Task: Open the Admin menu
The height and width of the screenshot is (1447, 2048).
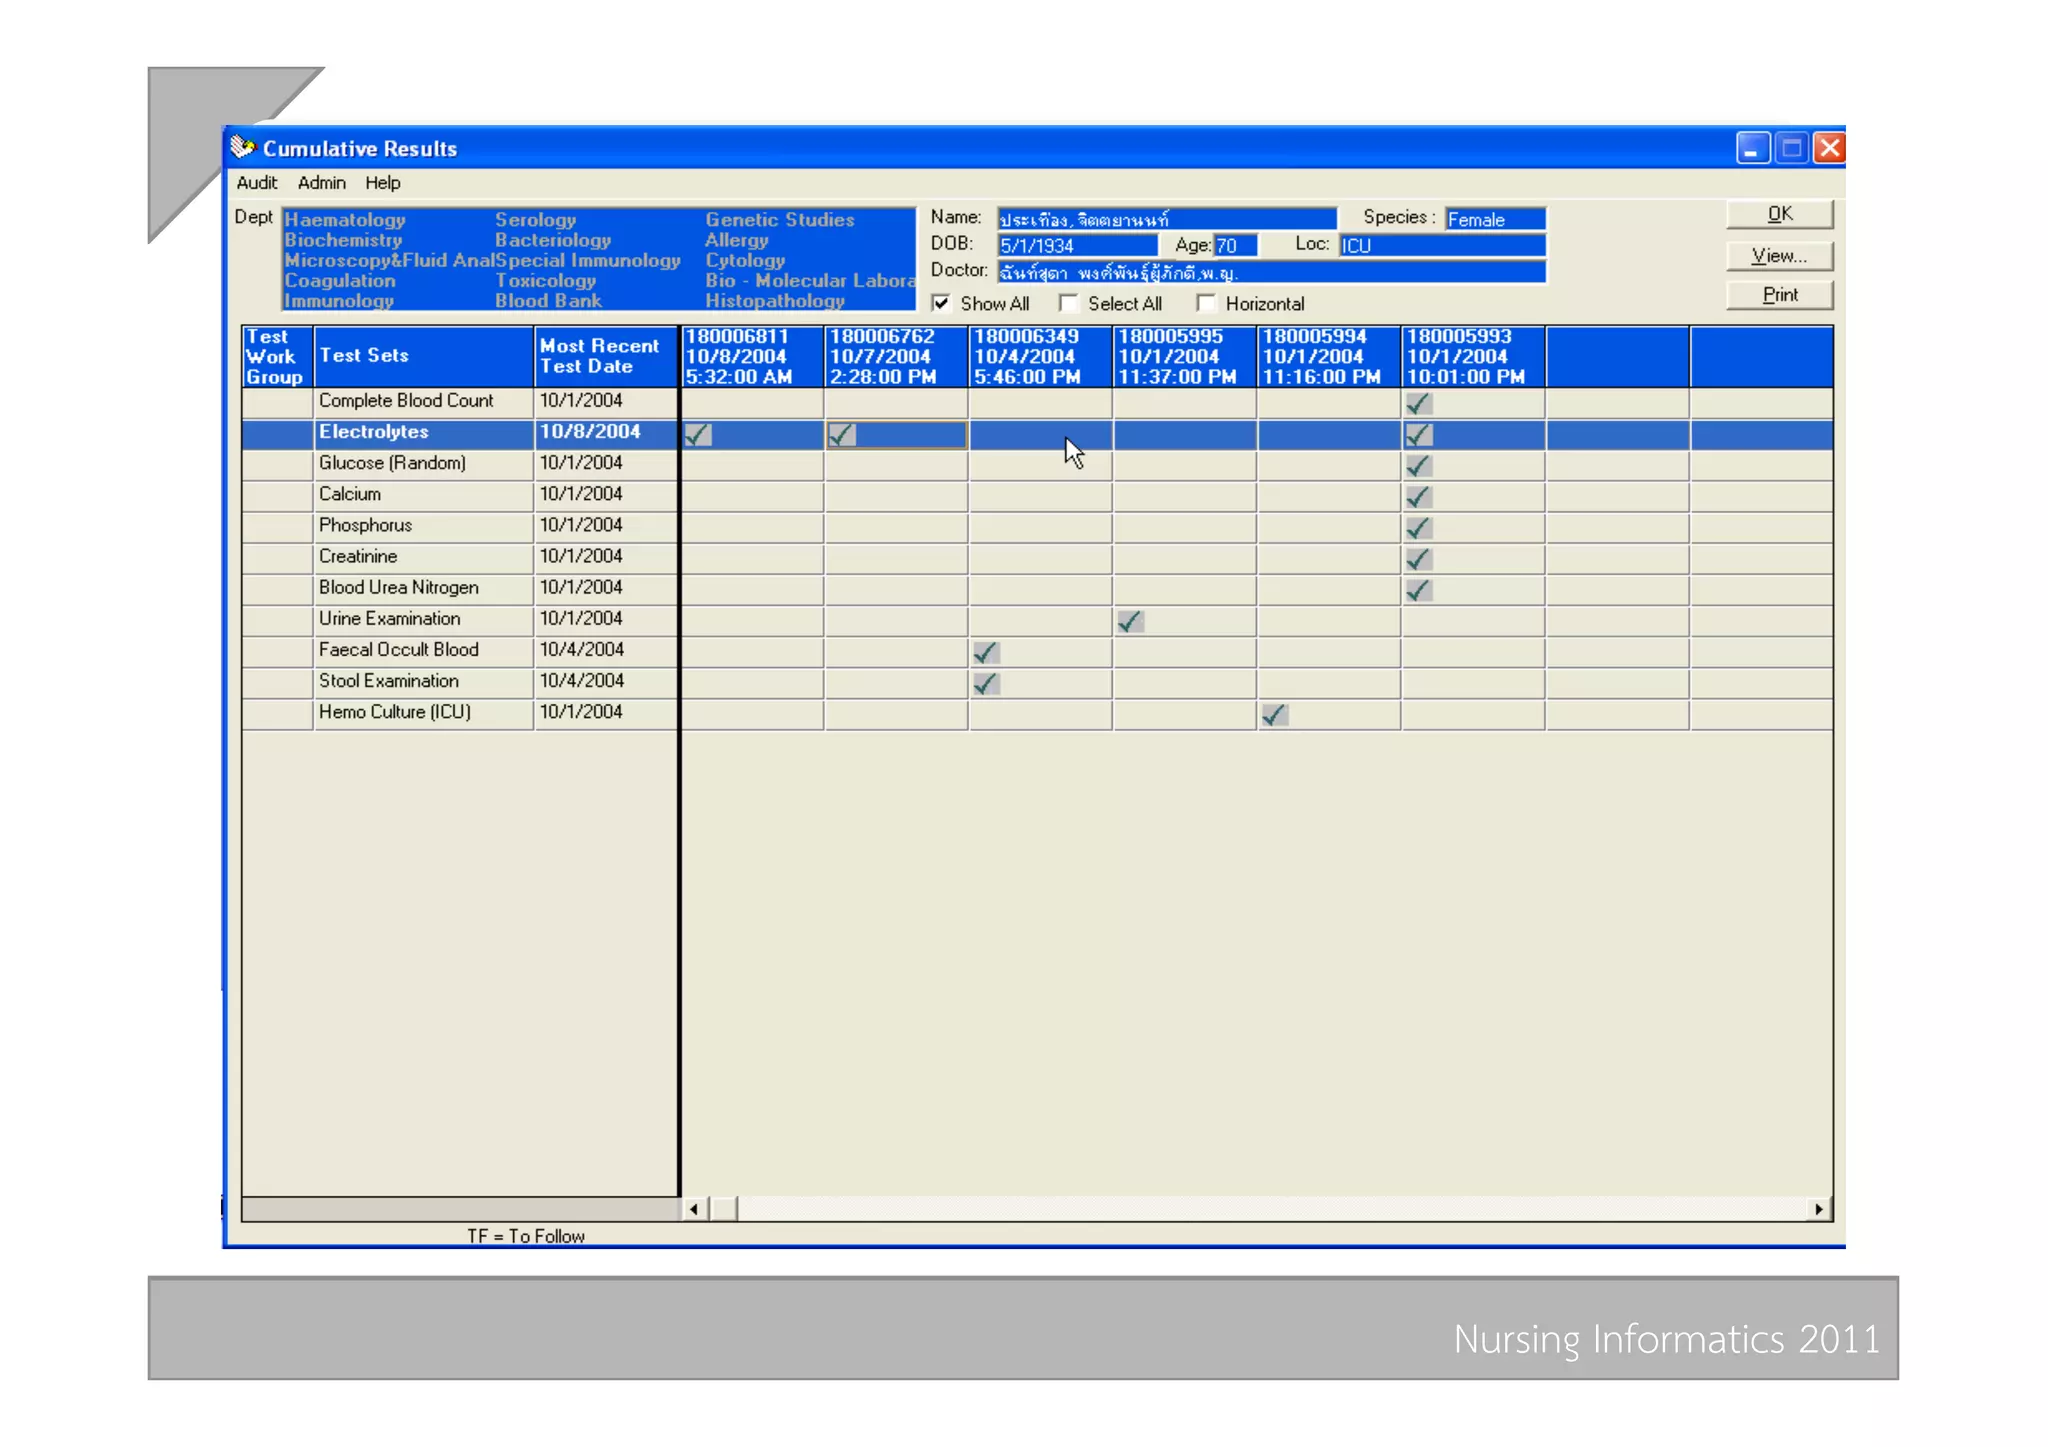Action: [321, 183]
